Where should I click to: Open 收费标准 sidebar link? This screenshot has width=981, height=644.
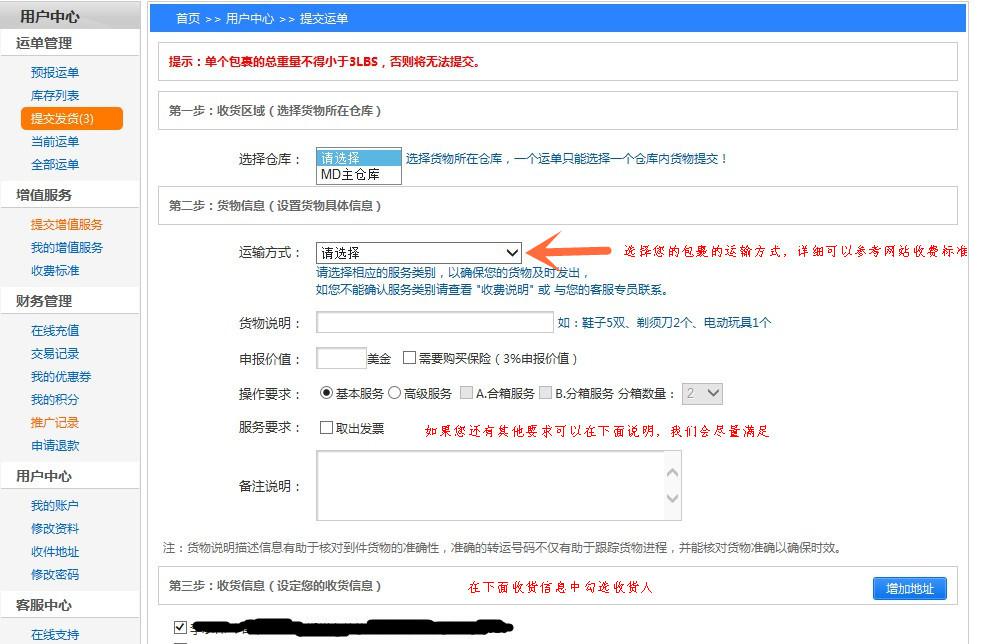pos(55,271)
